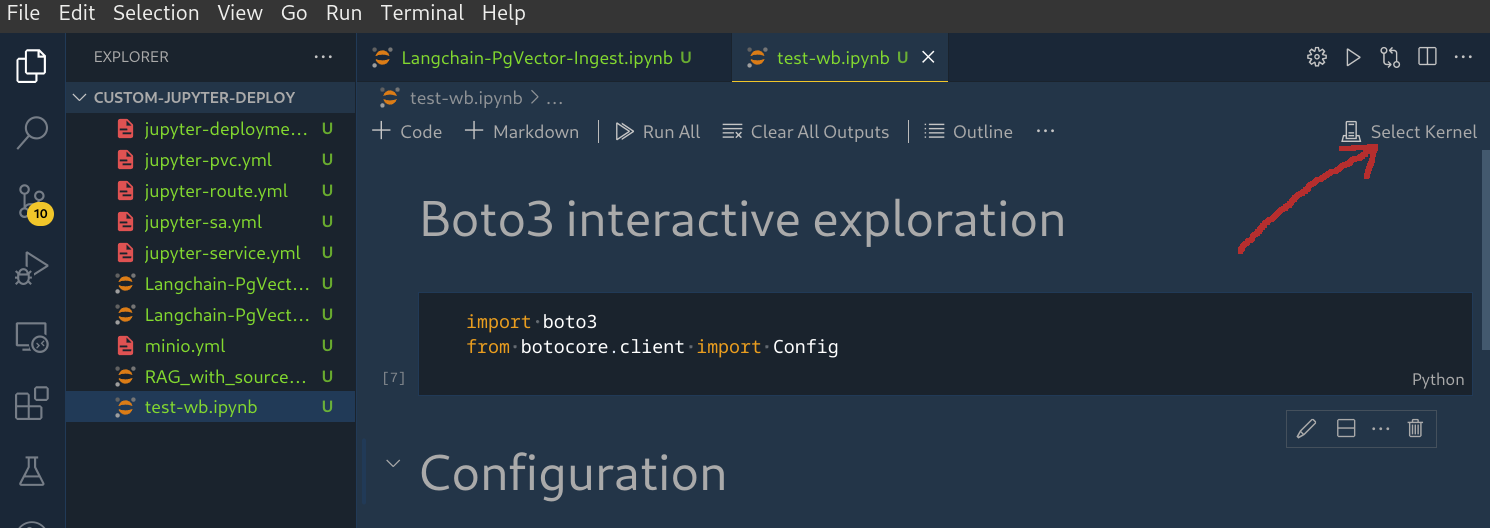Screen dimensions: 1490x528
Task: Click the import boto3 code line
Action: click(x=531, y=322)
